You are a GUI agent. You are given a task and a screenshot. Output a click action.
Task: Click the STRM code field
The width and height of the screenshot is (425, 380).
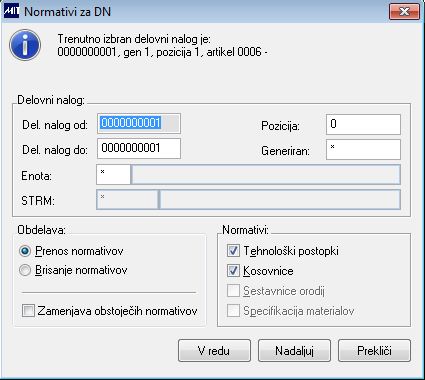point(127,199)
